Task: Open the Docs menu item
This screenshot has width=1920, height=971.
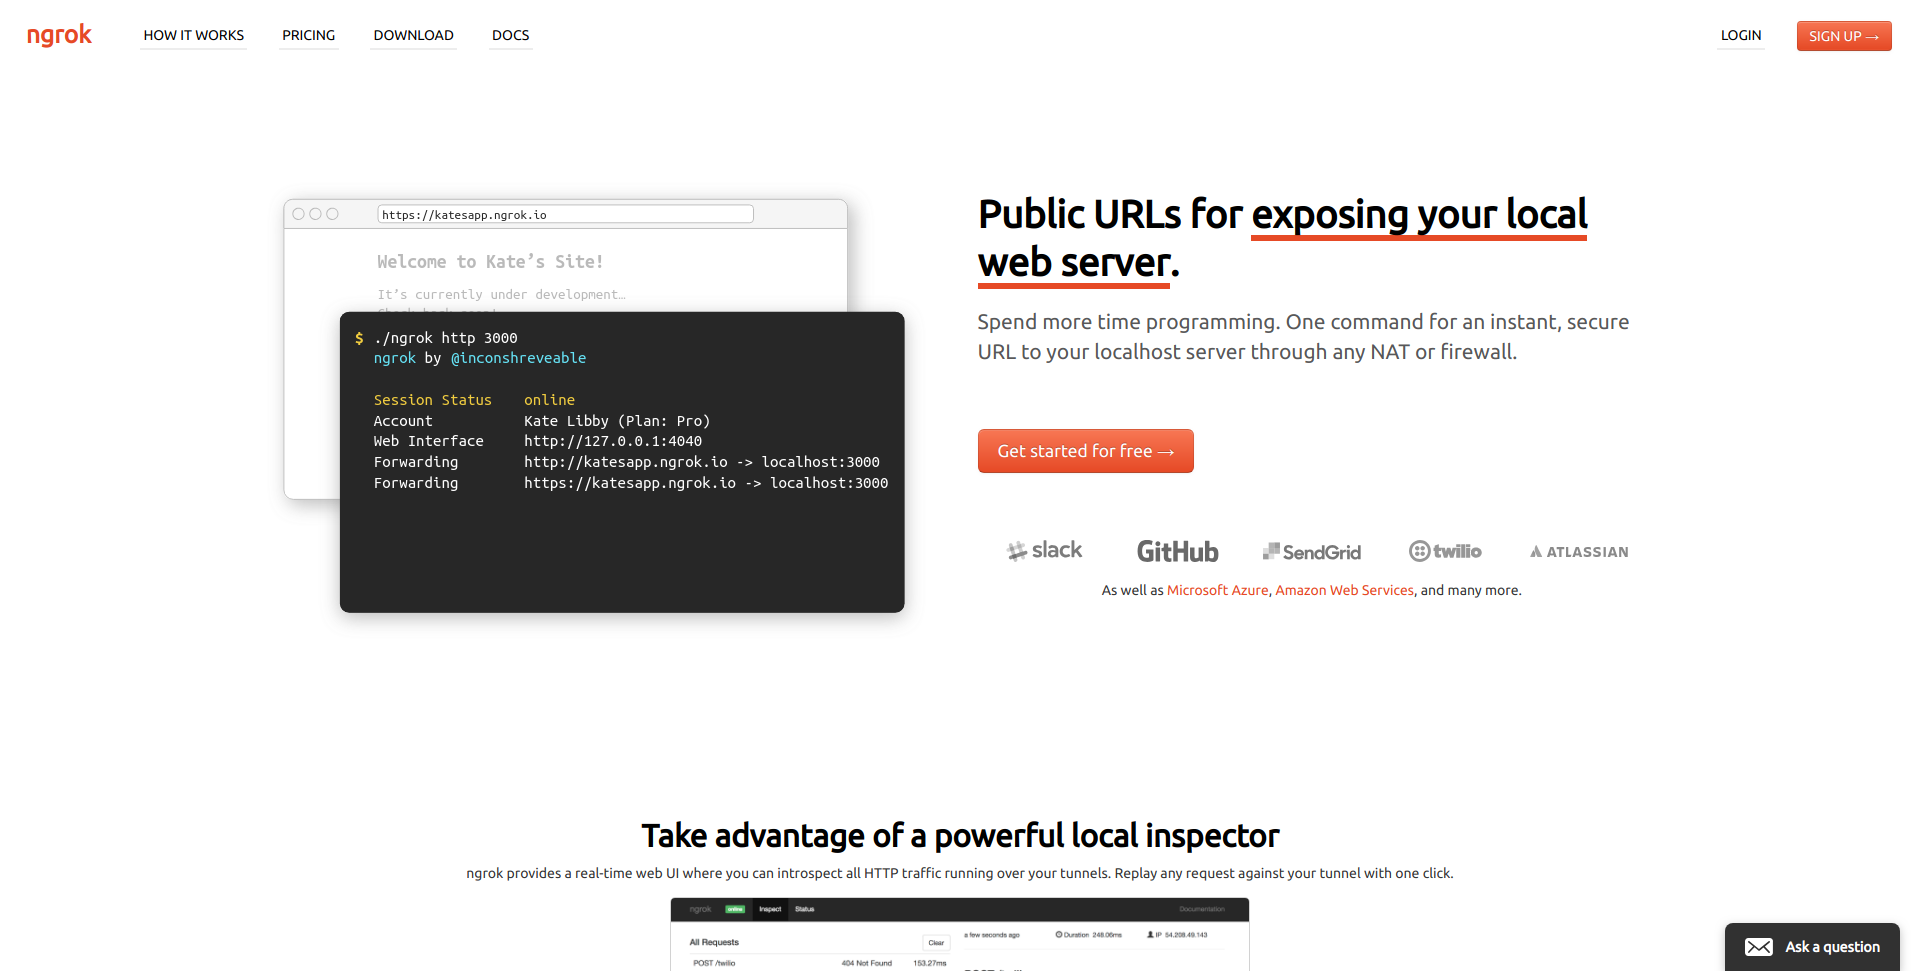Action: pos(511,35)
